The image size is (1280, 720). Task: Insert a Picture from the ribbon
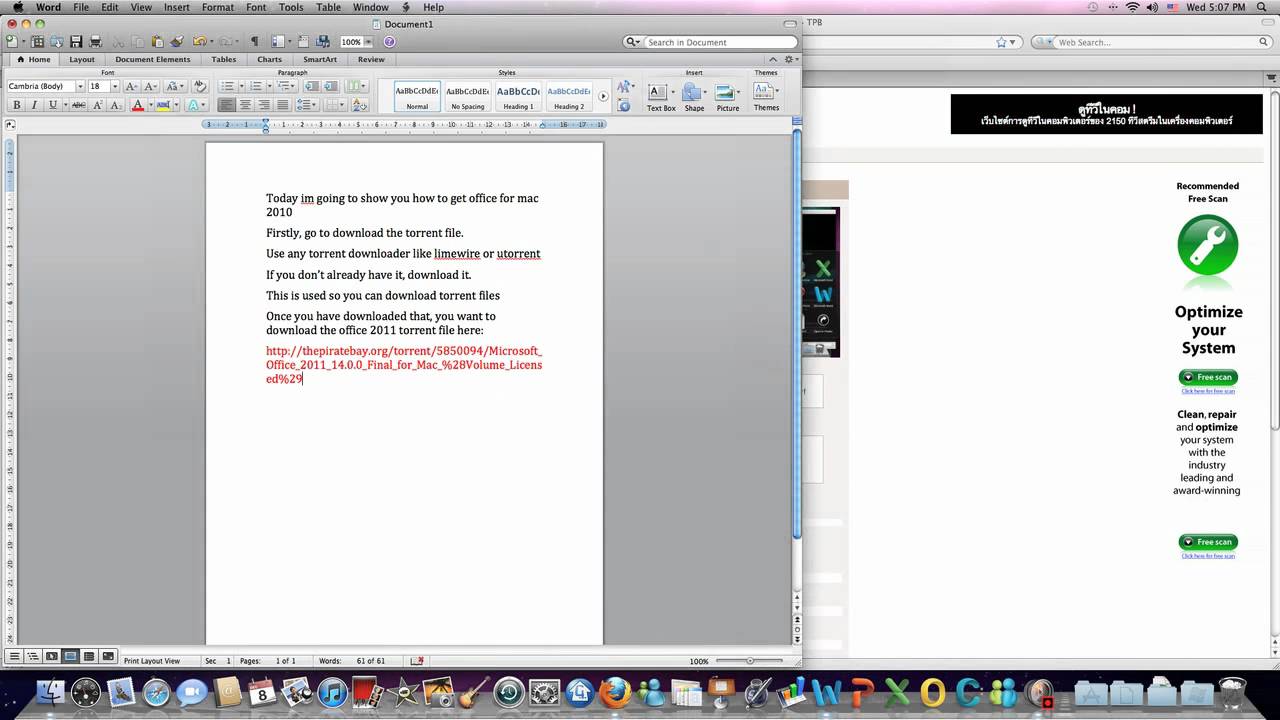pos(728,96)
